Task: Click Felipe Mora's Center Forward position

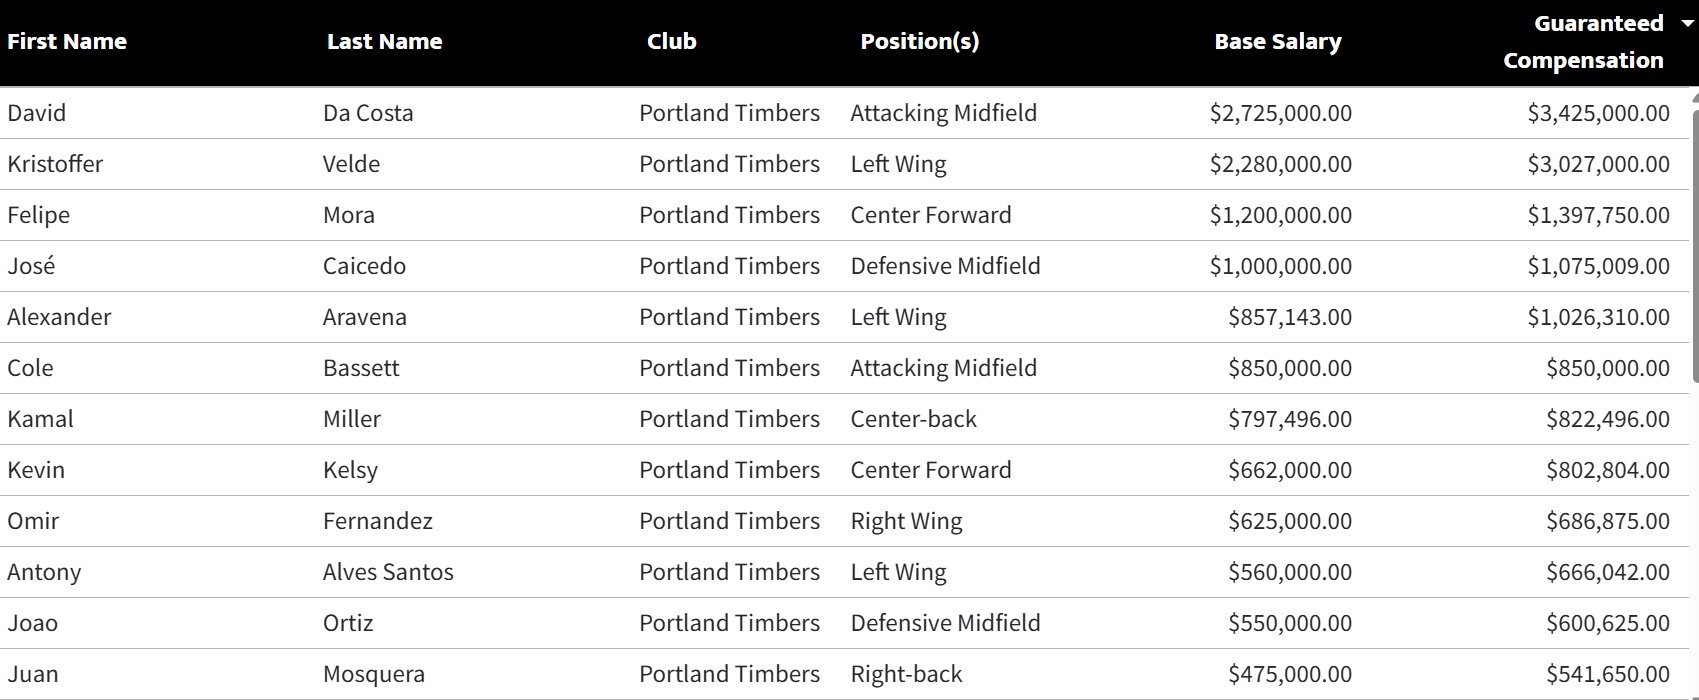Action: click(931, 215)
